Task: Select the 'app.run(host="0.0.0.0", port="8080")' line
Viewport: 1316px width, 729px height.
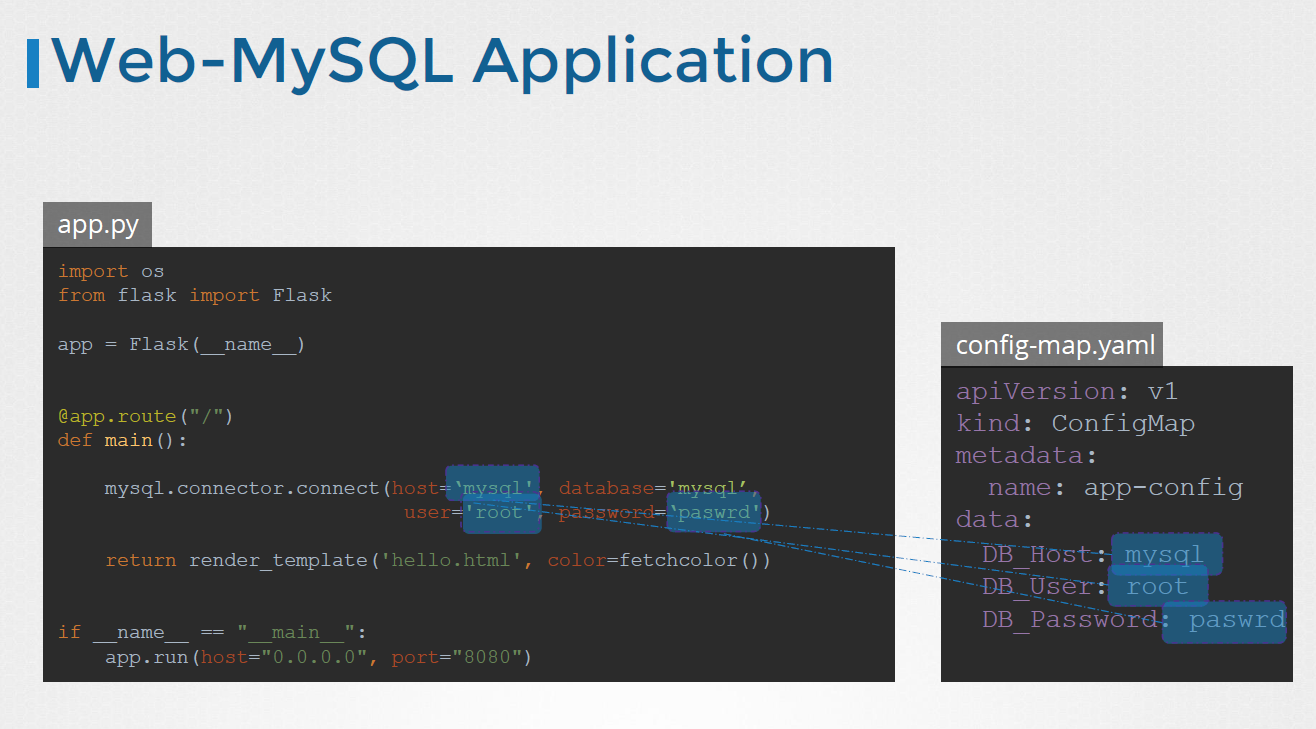Action: tap(318, 657)
